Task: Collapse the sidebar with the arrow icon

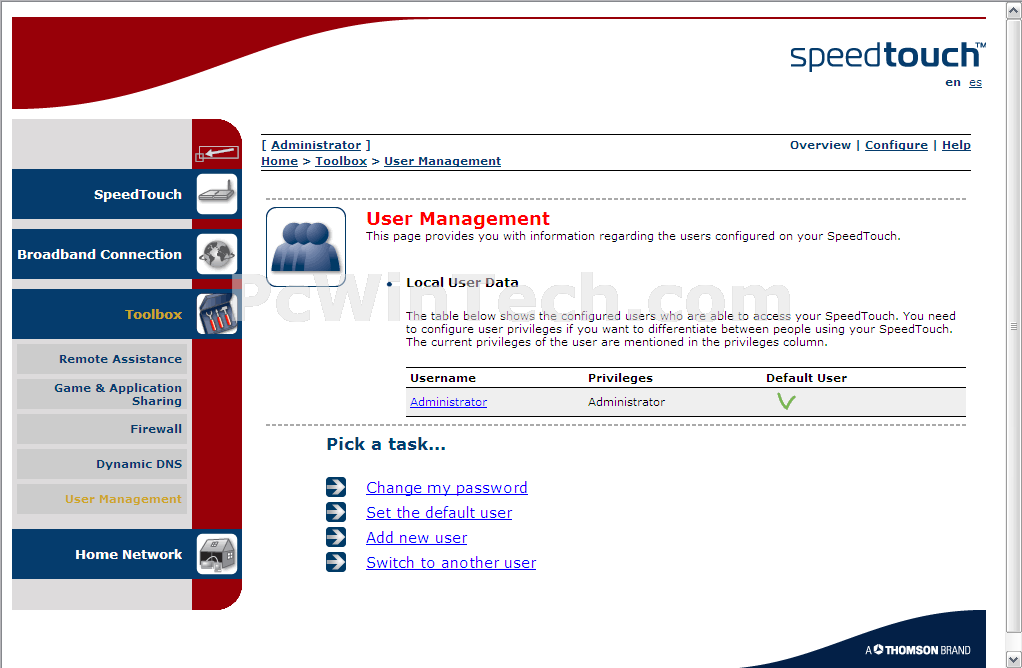Action: (218, 153)
